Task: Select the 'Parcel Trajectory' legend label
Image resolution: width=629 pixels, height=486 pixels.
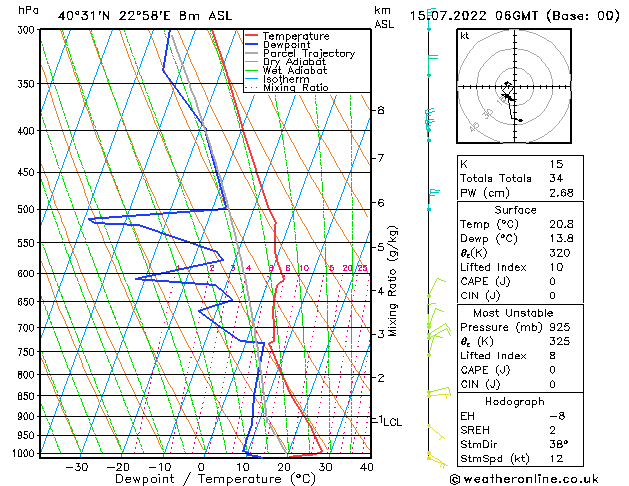Action: 309,53
